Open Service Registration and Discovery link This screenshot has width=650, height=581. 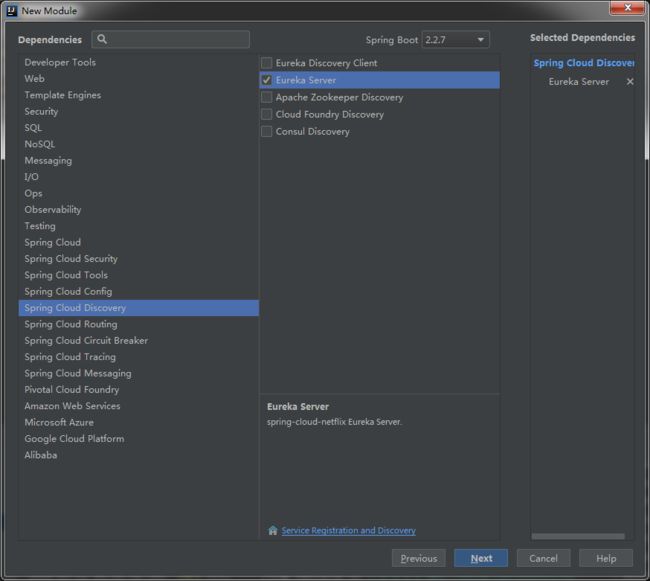pyautogui.click(x=348, y=530)
